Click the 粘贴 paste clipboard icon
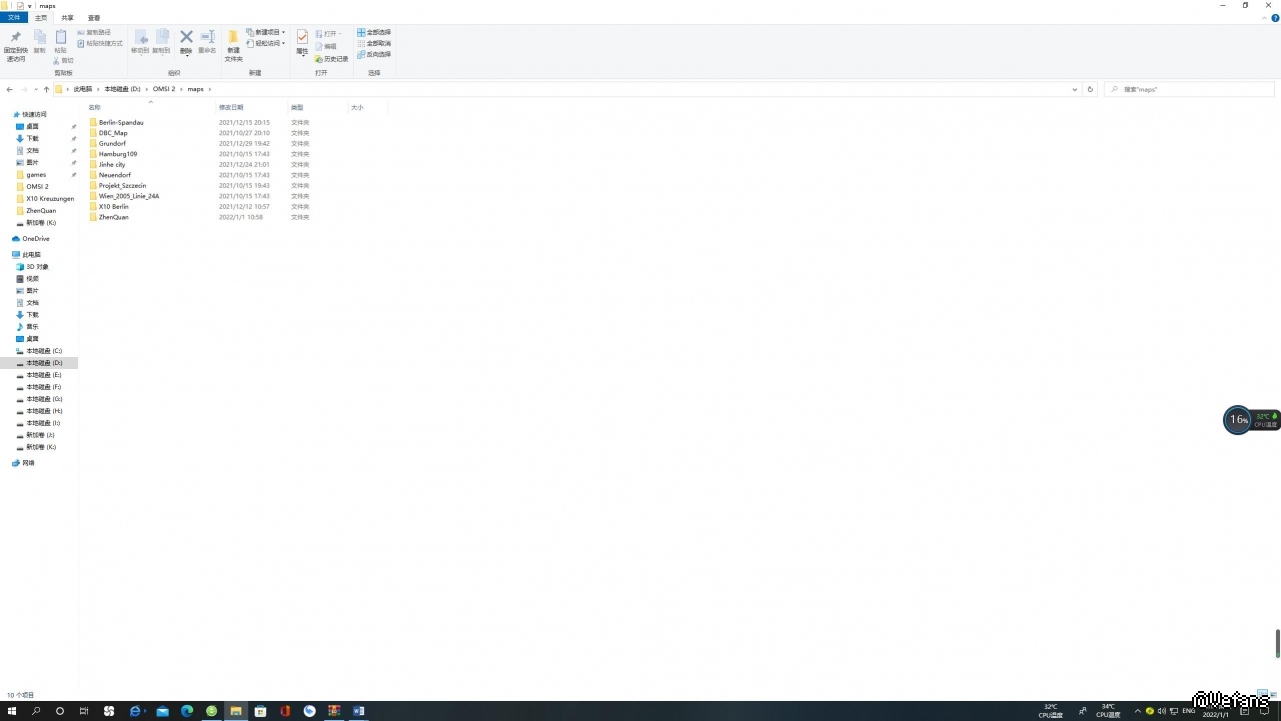 [60, 37]
